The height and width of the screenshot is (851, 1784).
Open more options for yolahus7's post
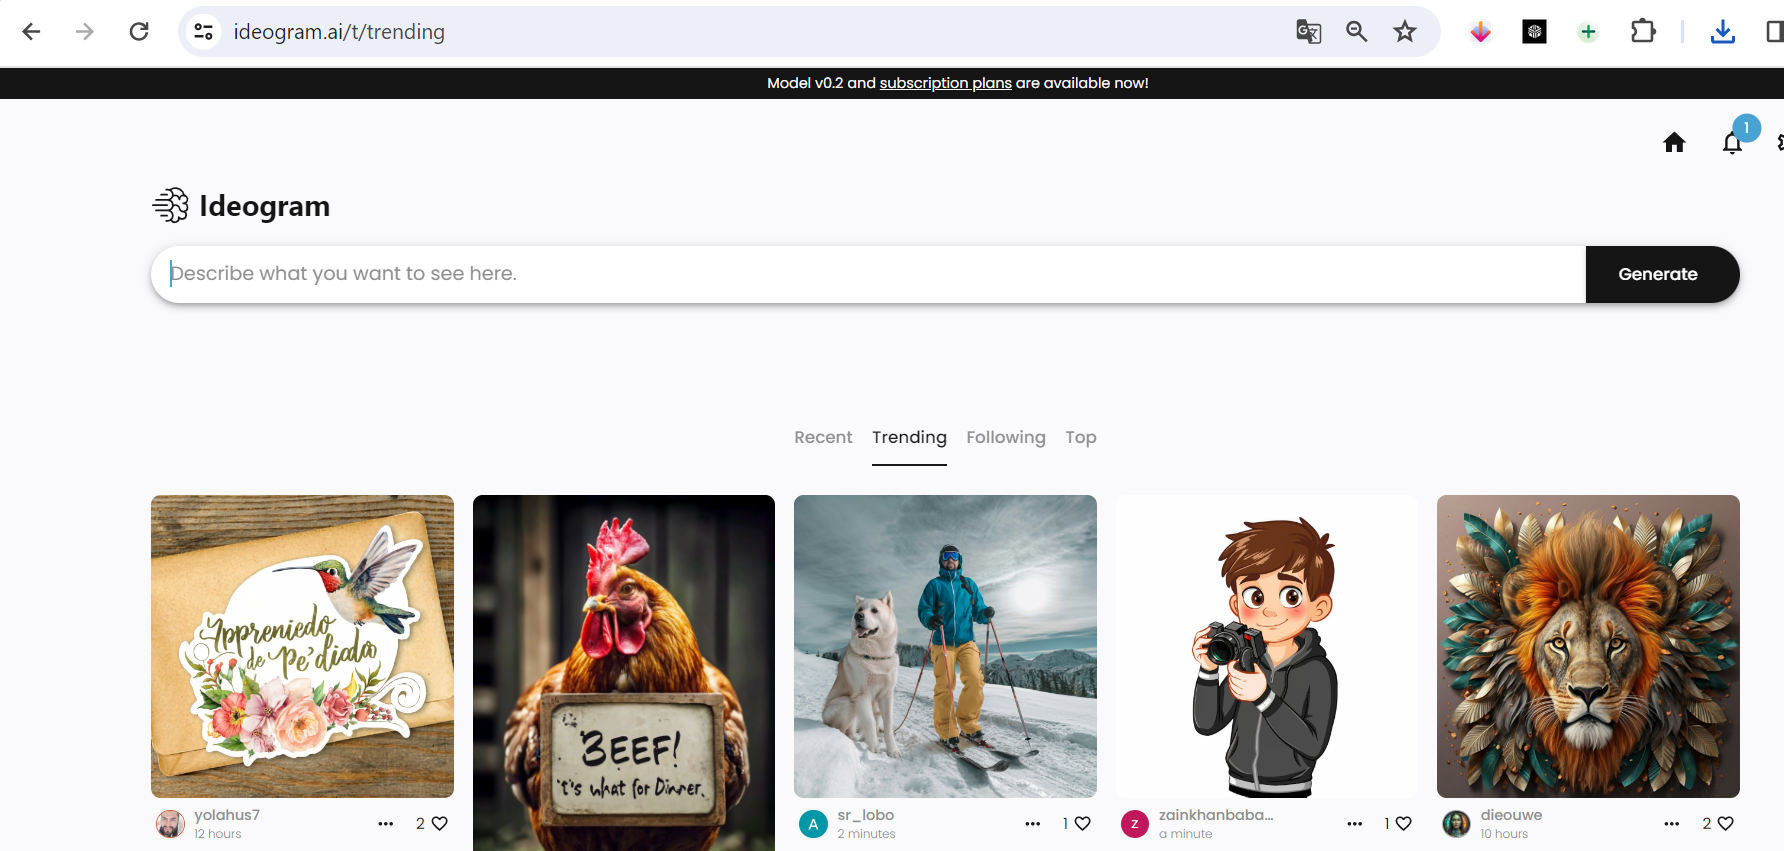coord(386,824)
